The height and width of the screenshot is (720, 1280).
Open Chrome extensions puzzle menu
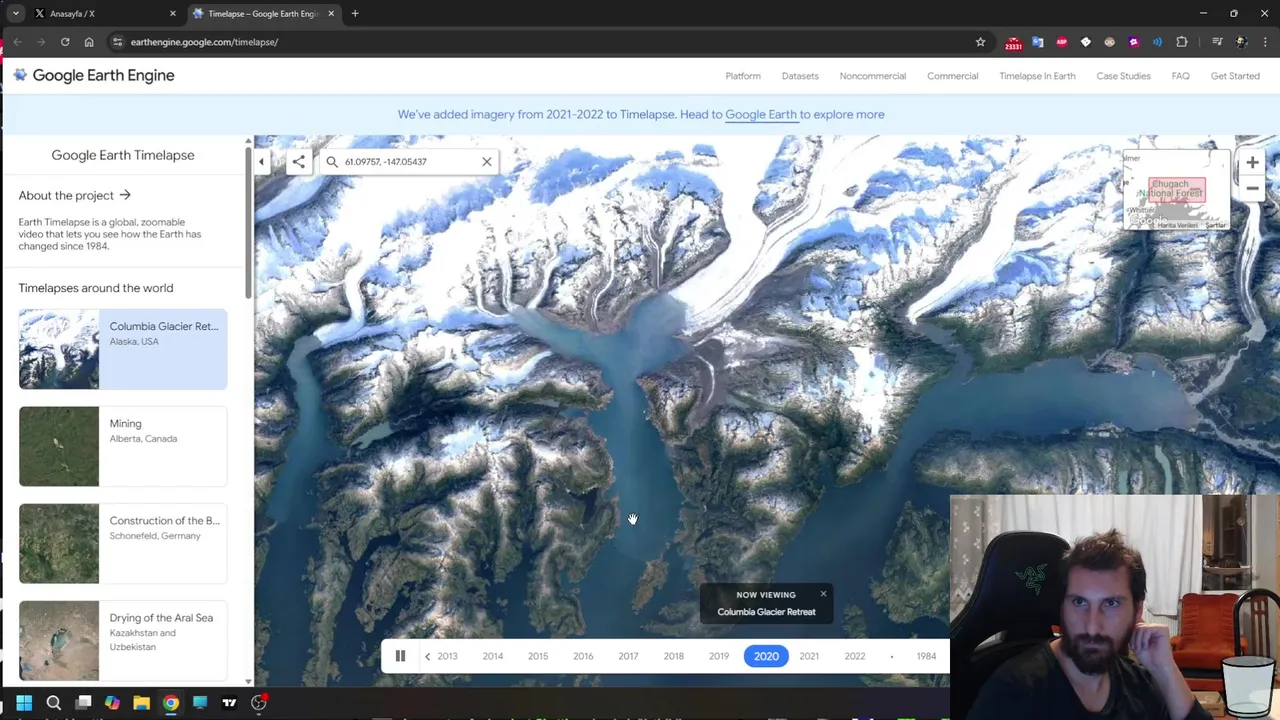coord(1182,42)
